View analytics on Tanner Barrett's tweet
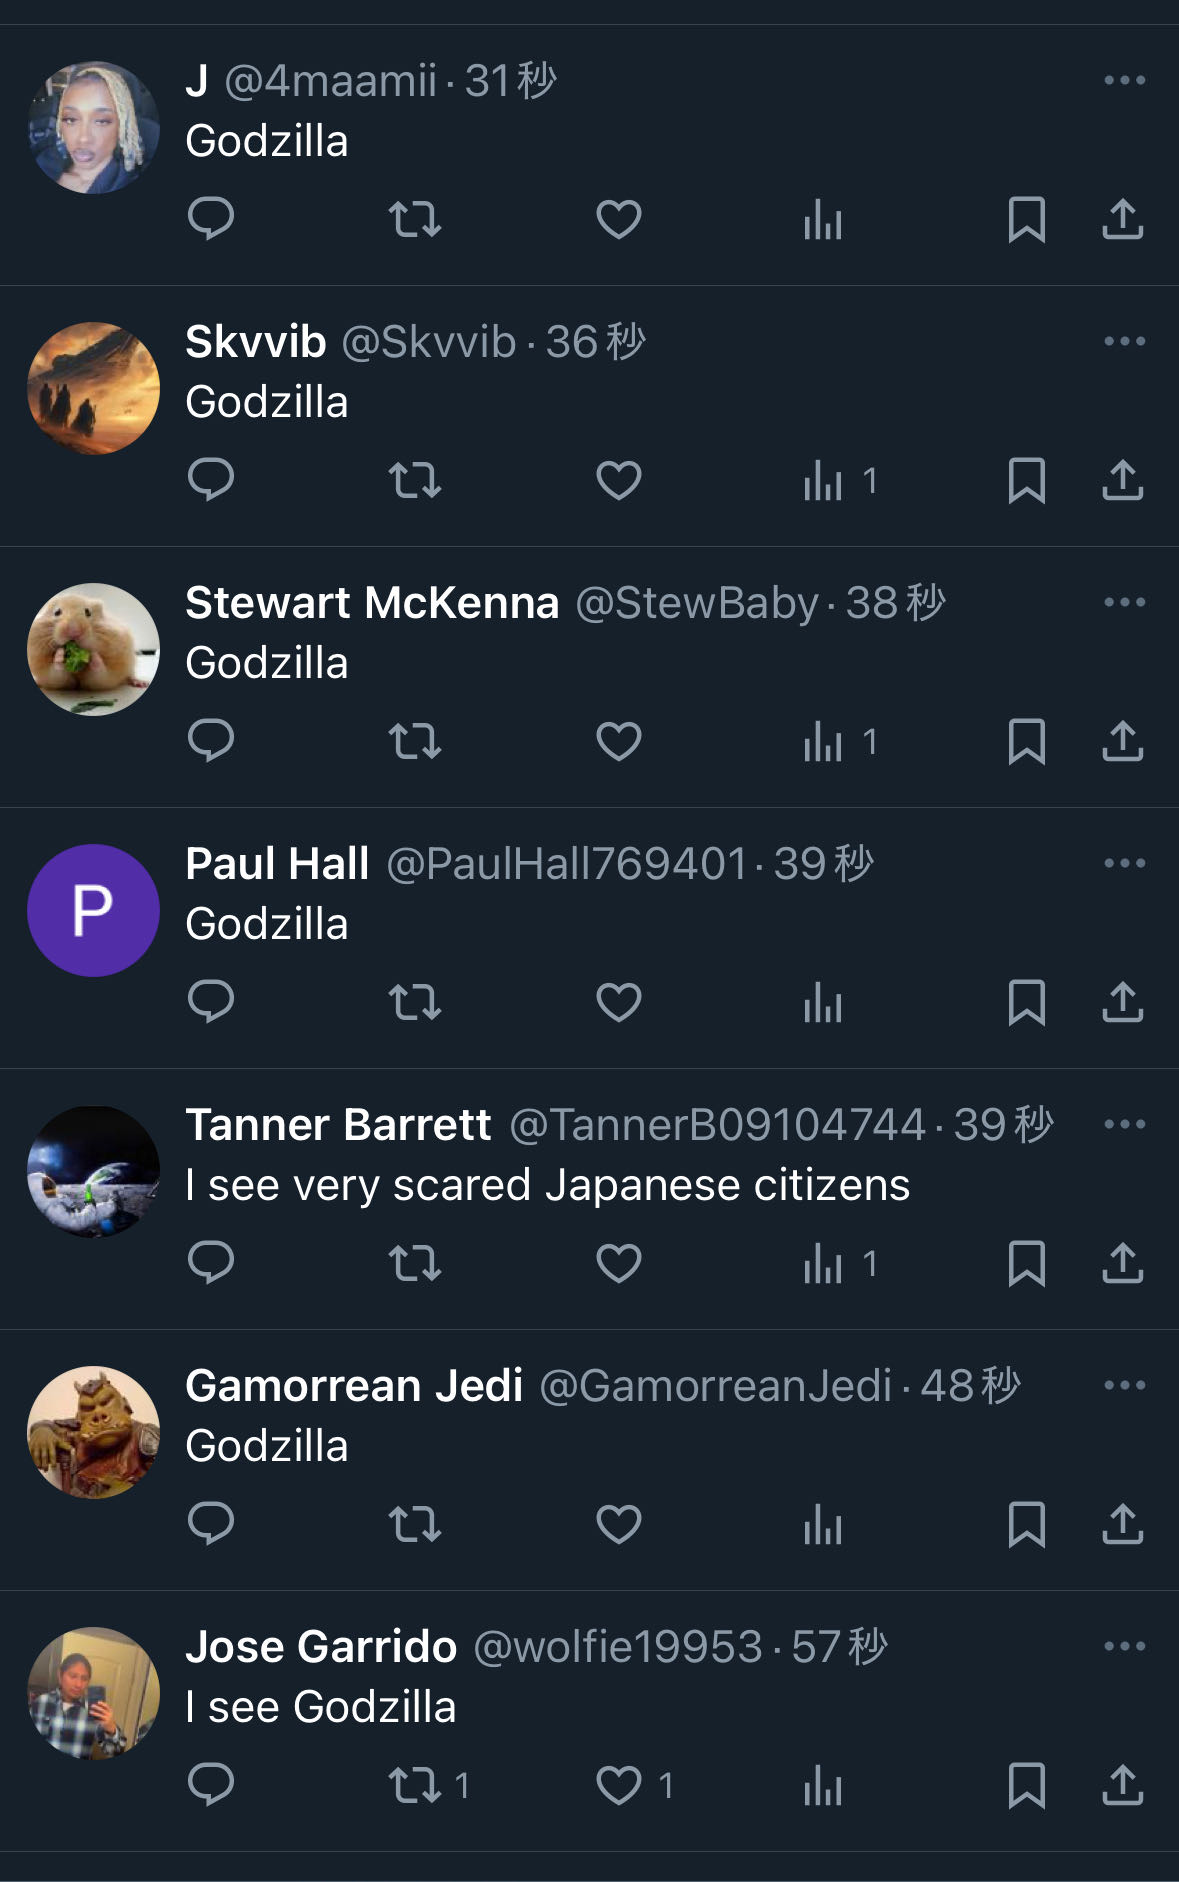 point(823,1263)
